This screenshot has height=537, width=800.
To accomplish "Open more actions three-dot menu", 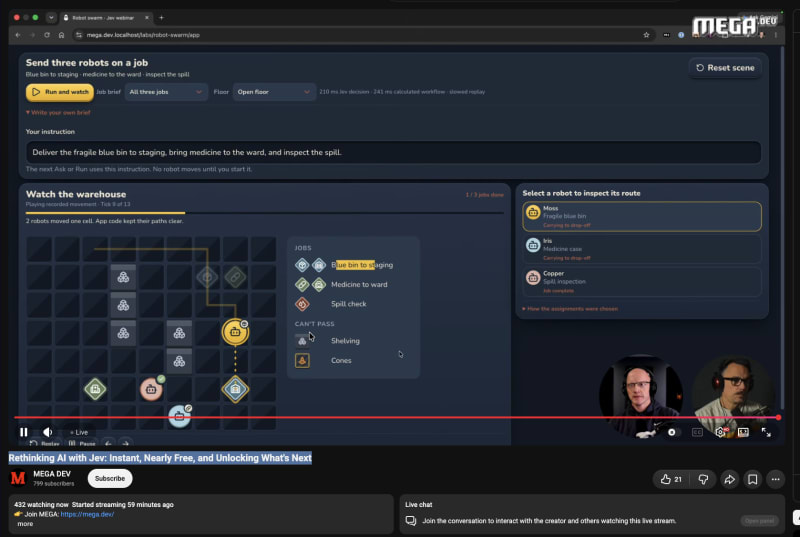I will click(x=776, y=479).
